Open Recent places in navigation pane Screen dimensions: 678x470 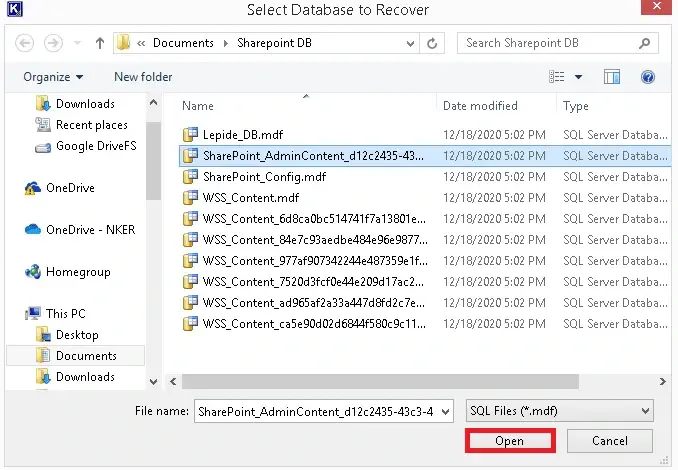click(82, 125)
